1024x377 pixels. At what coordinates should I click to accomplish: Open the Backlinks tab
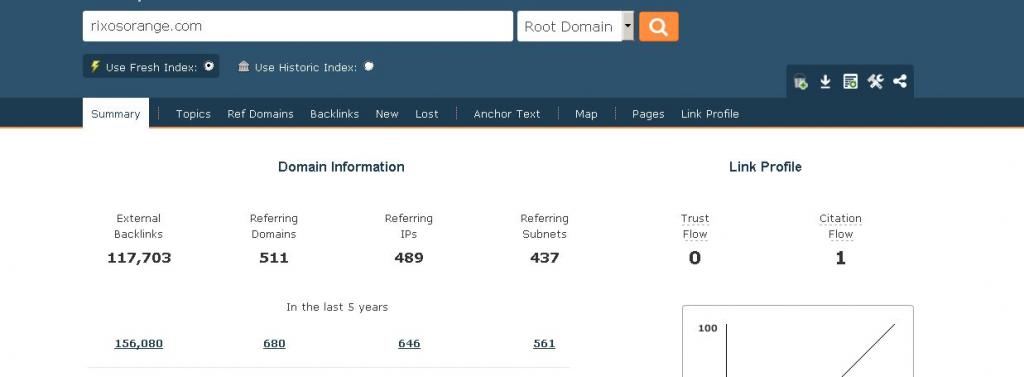click(334, 114)
